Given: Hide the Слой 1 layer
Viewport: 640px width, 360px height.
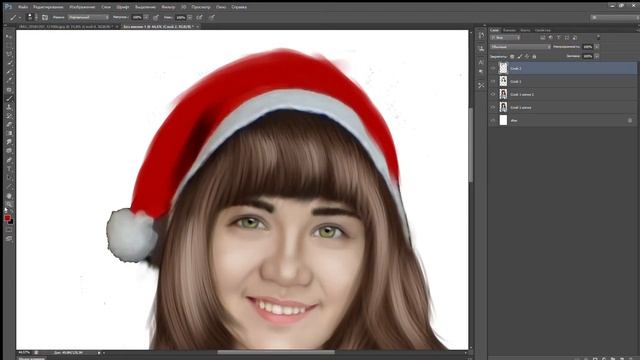Looking at the screenshot, I should (493, 81).
